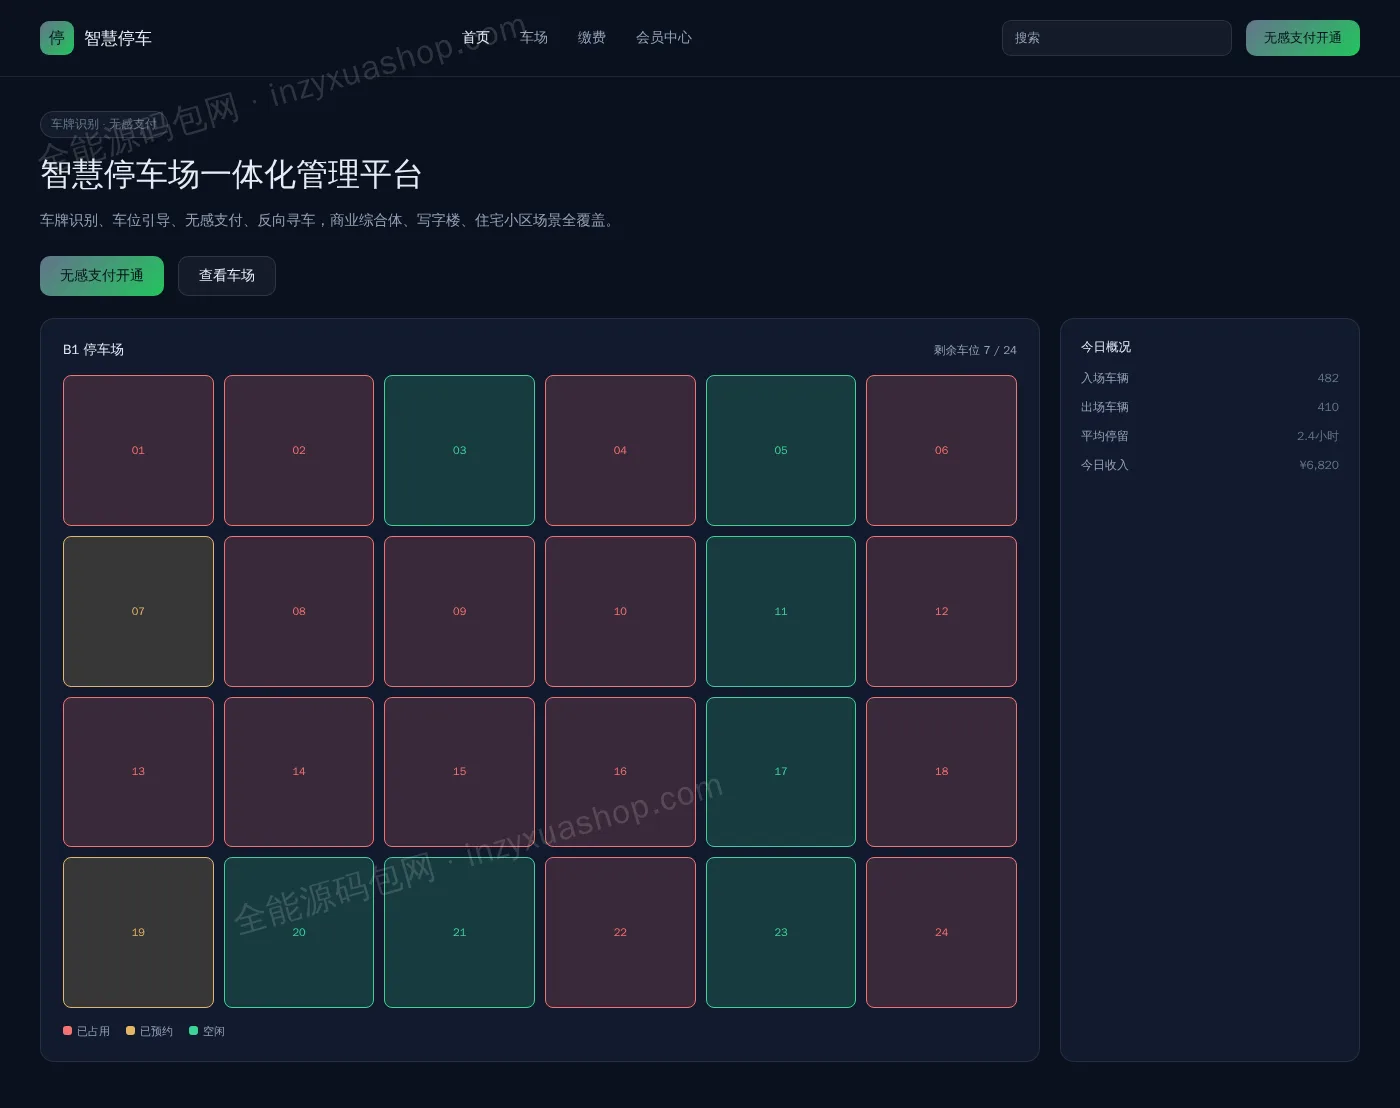Viewport: 1400px width, 1108px height.
Task: Select the free parking spot 21
Action: pos(460,933)
